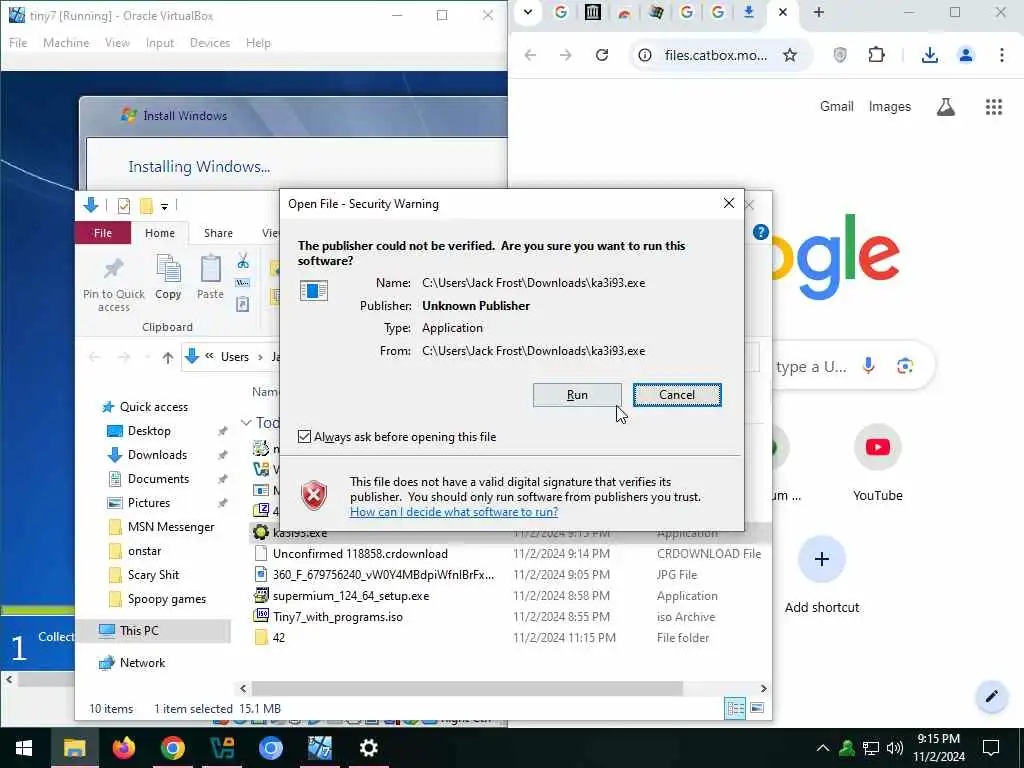Select Documents in navigation pane
Viewport: 1024px width, 768px height.
point(158,479)
